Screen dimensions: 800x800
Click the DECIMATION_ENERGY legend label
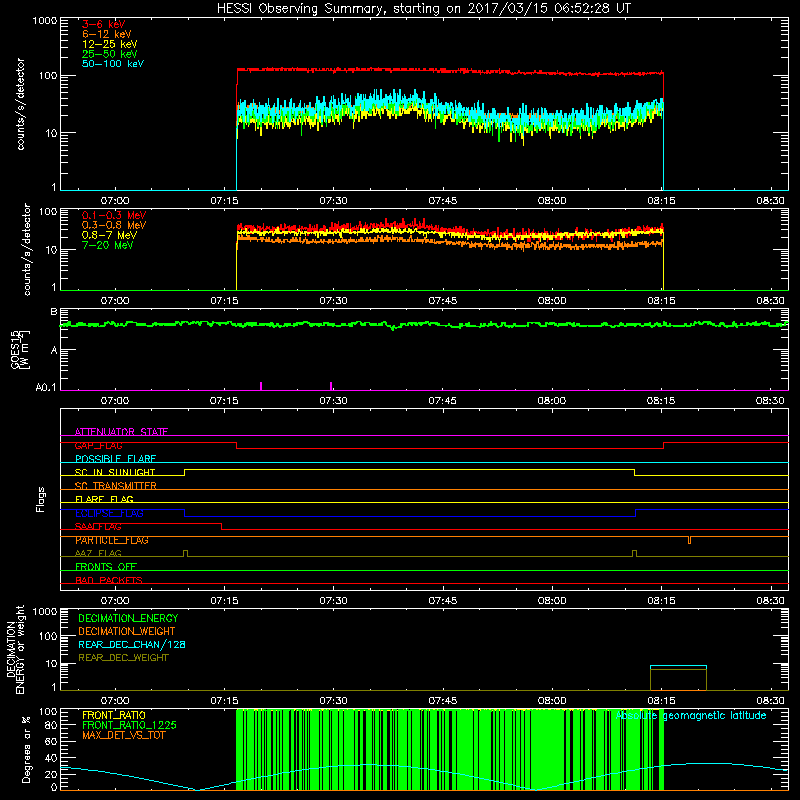128,618
